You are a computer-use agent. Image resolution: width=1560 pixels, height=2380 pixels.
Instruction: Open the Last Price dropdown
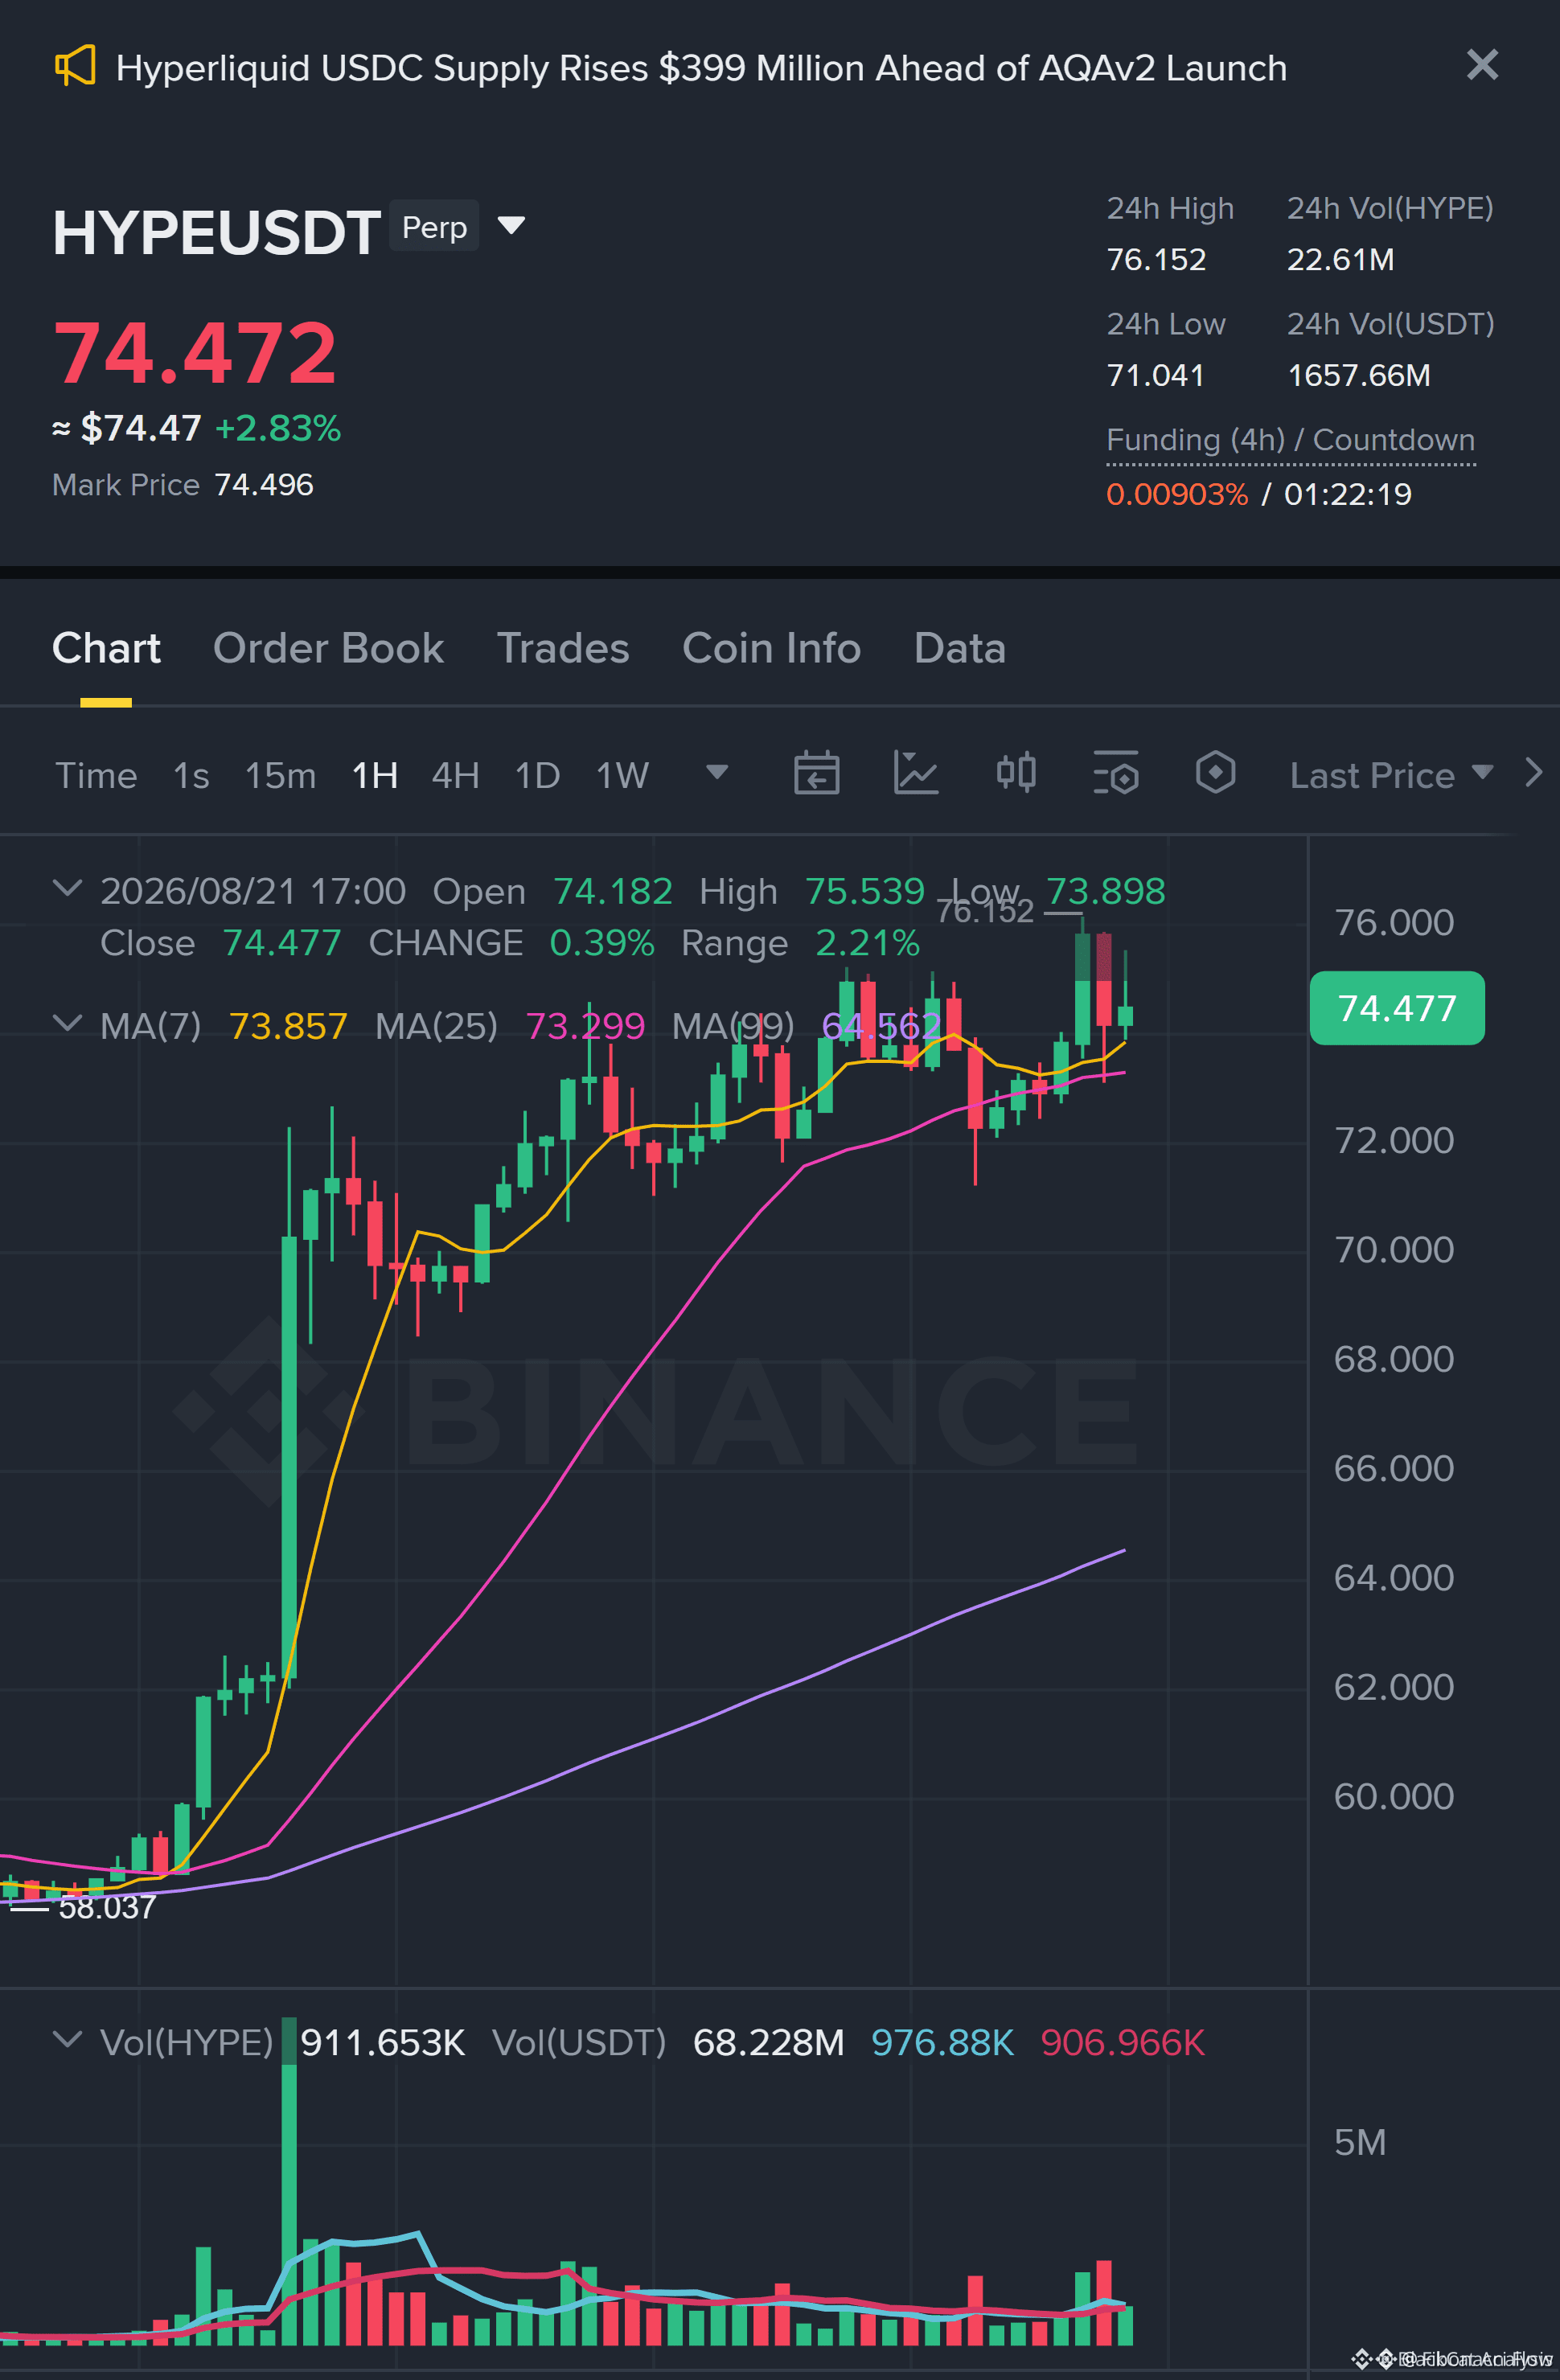(1391, 775)
